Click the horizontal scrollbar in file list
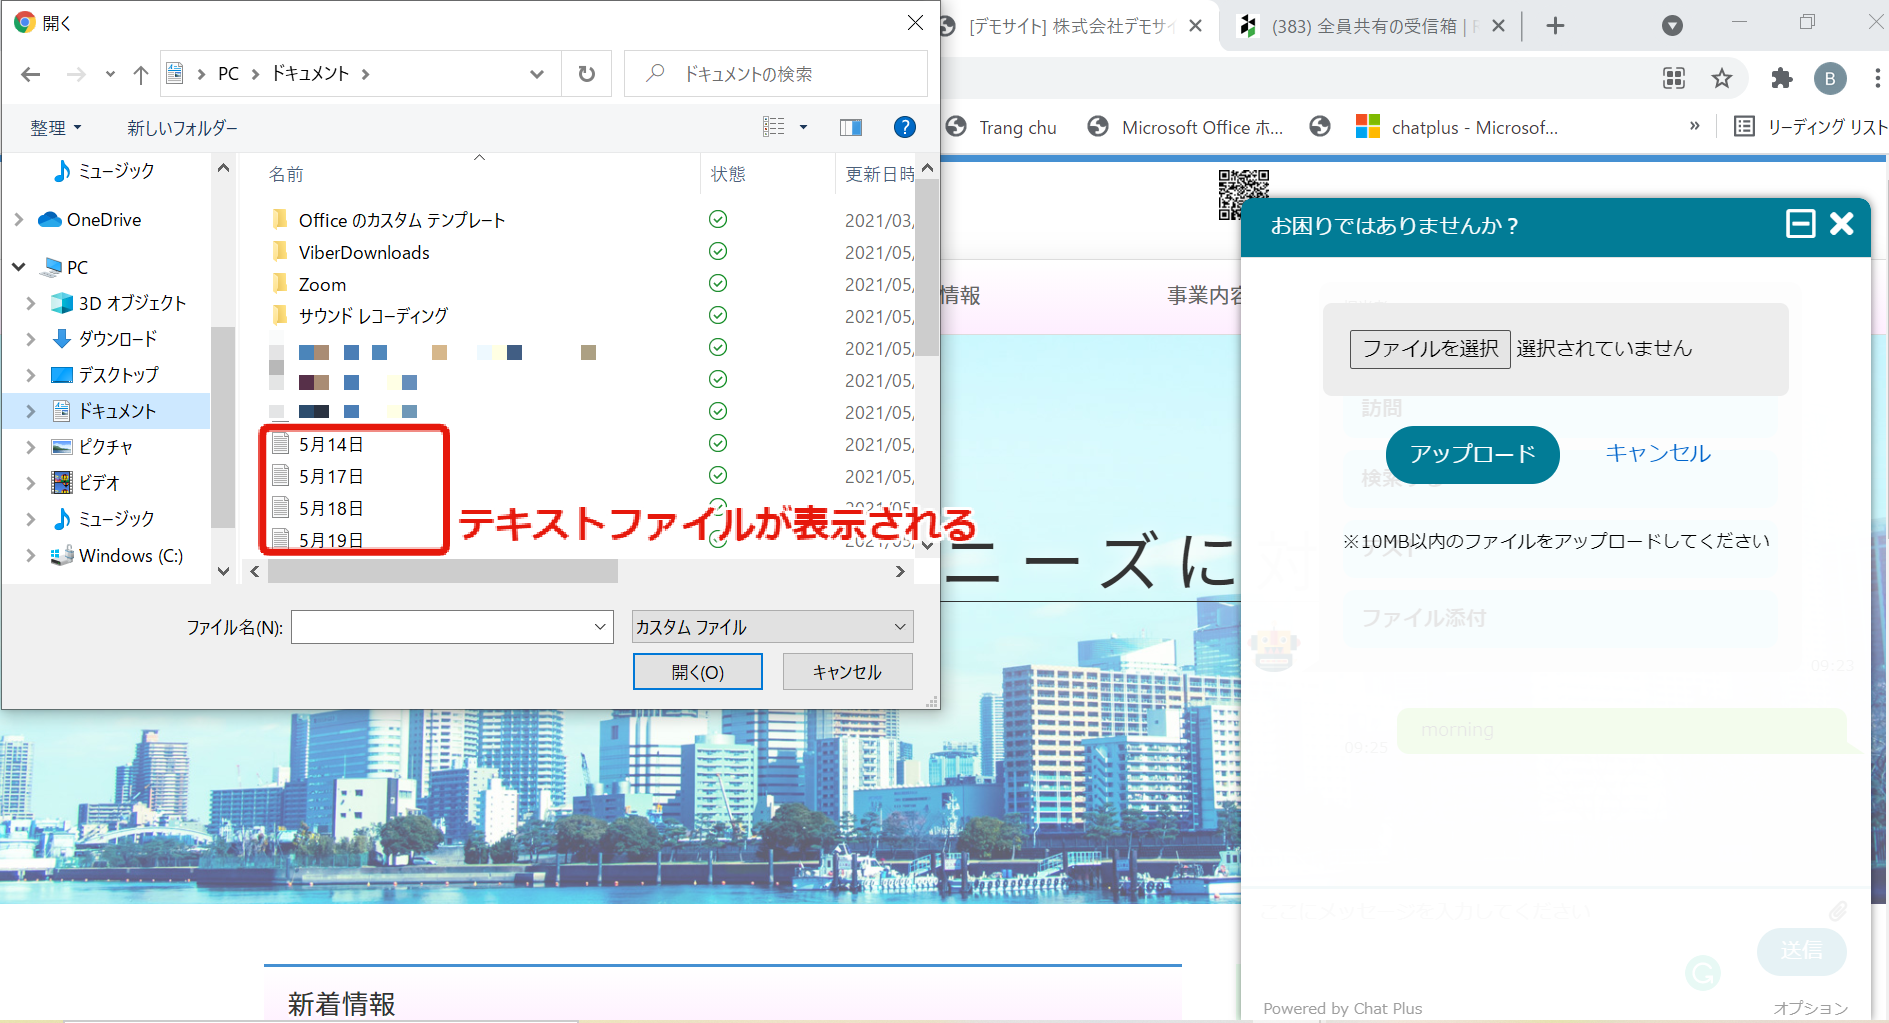The image size is (1889, 1023). 443,571
